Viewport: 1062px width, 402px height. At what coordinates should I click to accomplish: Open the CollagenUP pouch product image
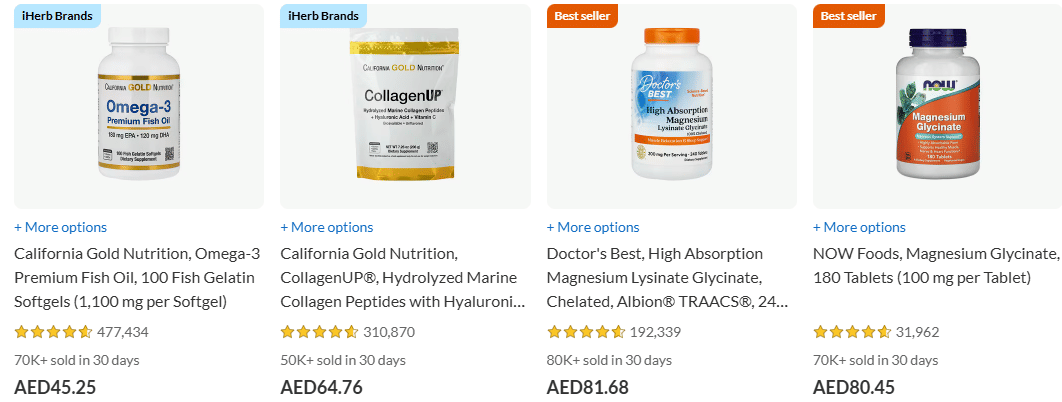point(405,106)
